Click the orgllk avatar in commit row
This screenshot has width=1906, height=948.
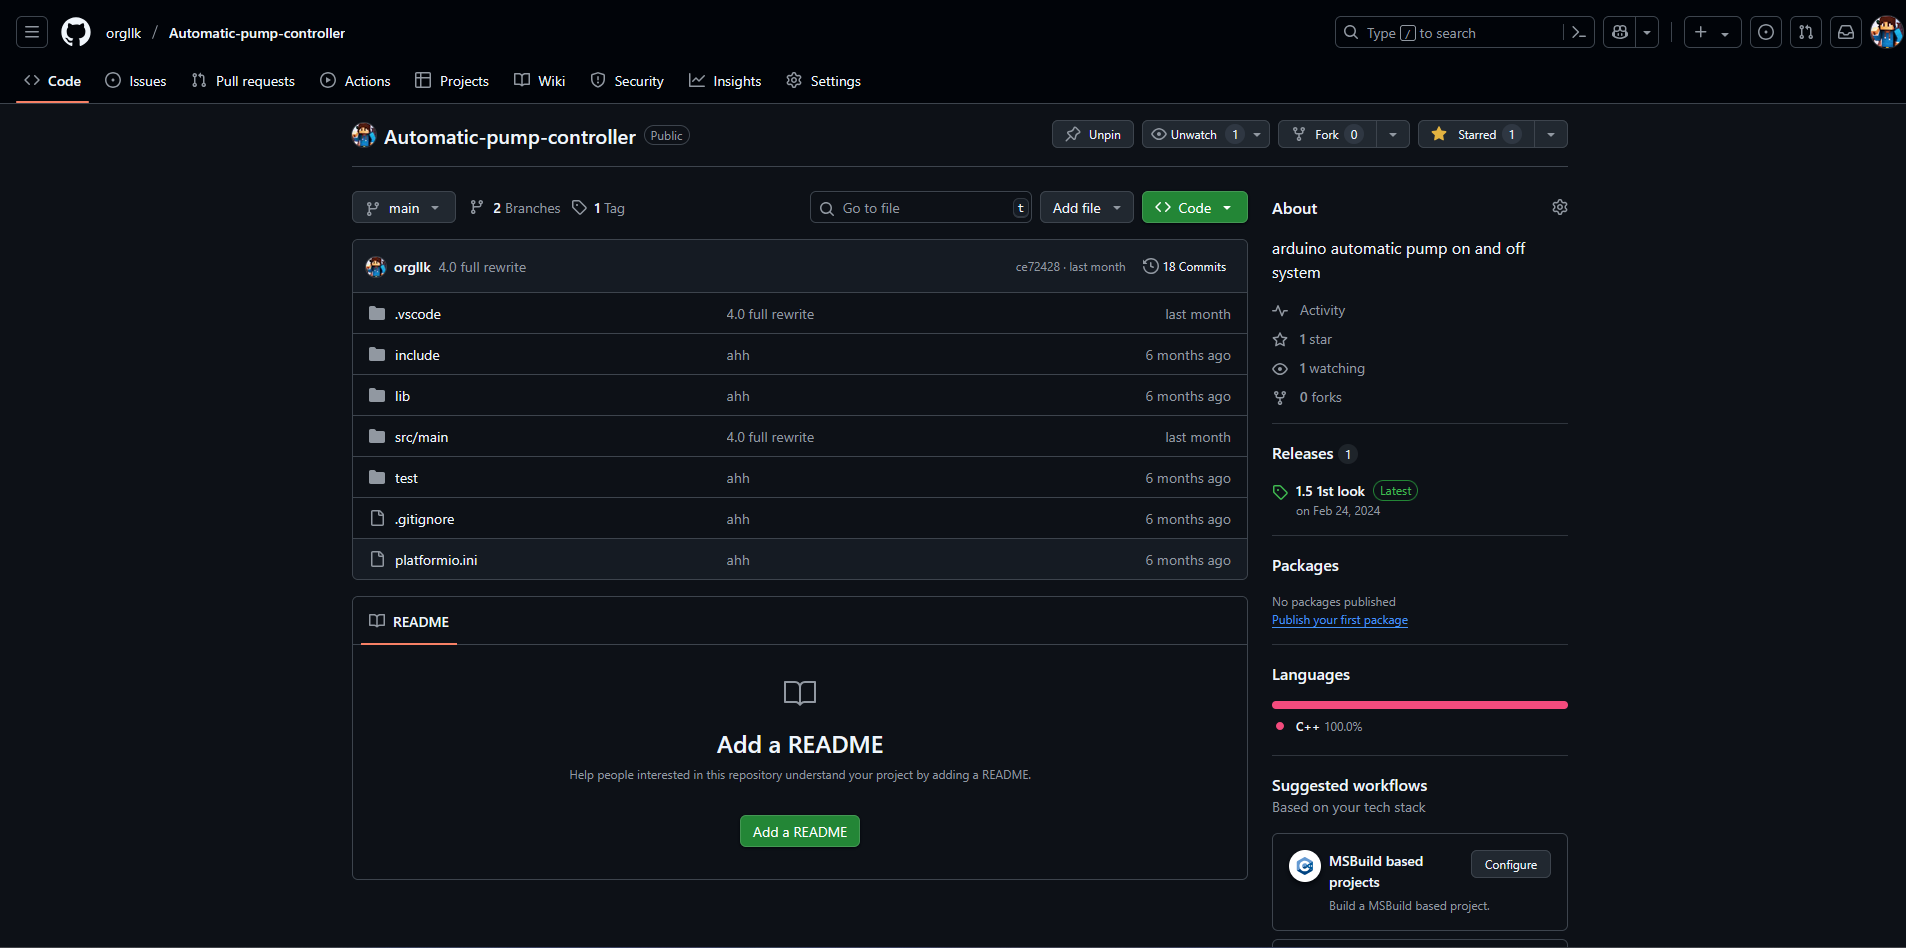click(376, 267)
